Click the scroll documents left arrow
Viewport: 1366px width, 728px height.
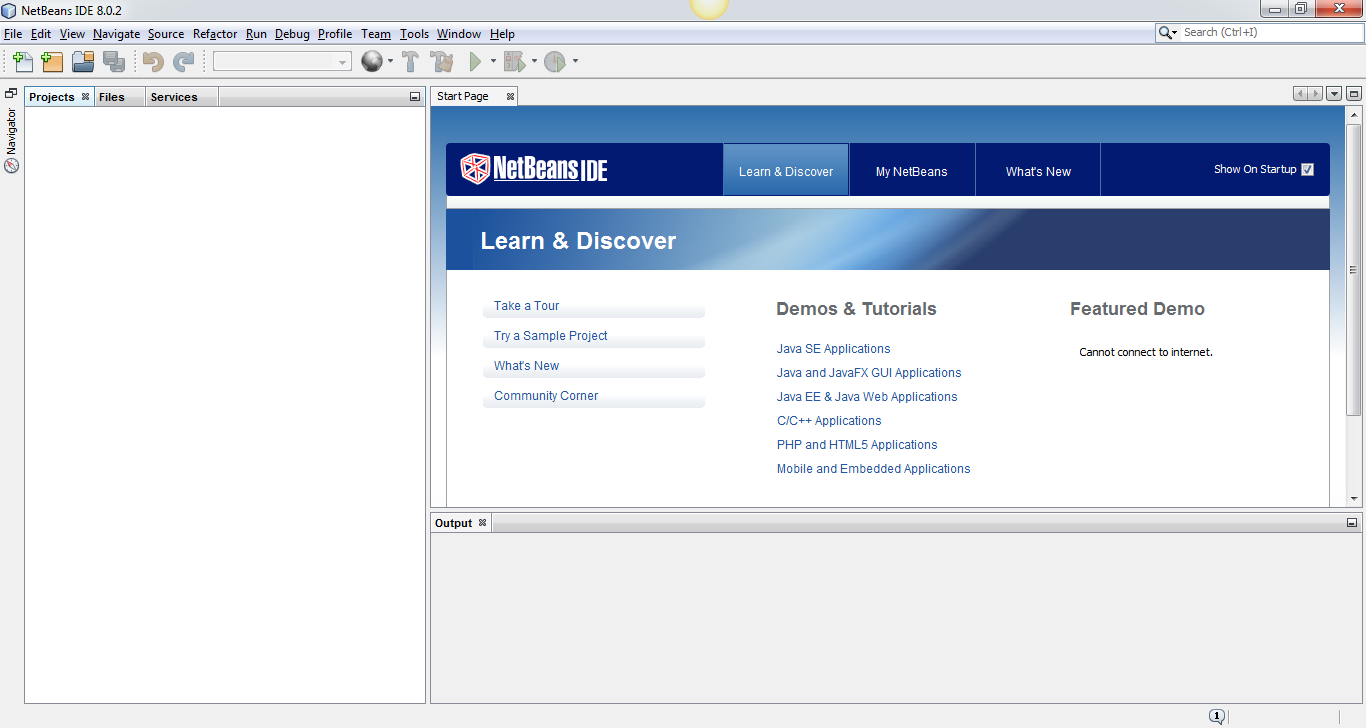click(x=1300, y=94)
